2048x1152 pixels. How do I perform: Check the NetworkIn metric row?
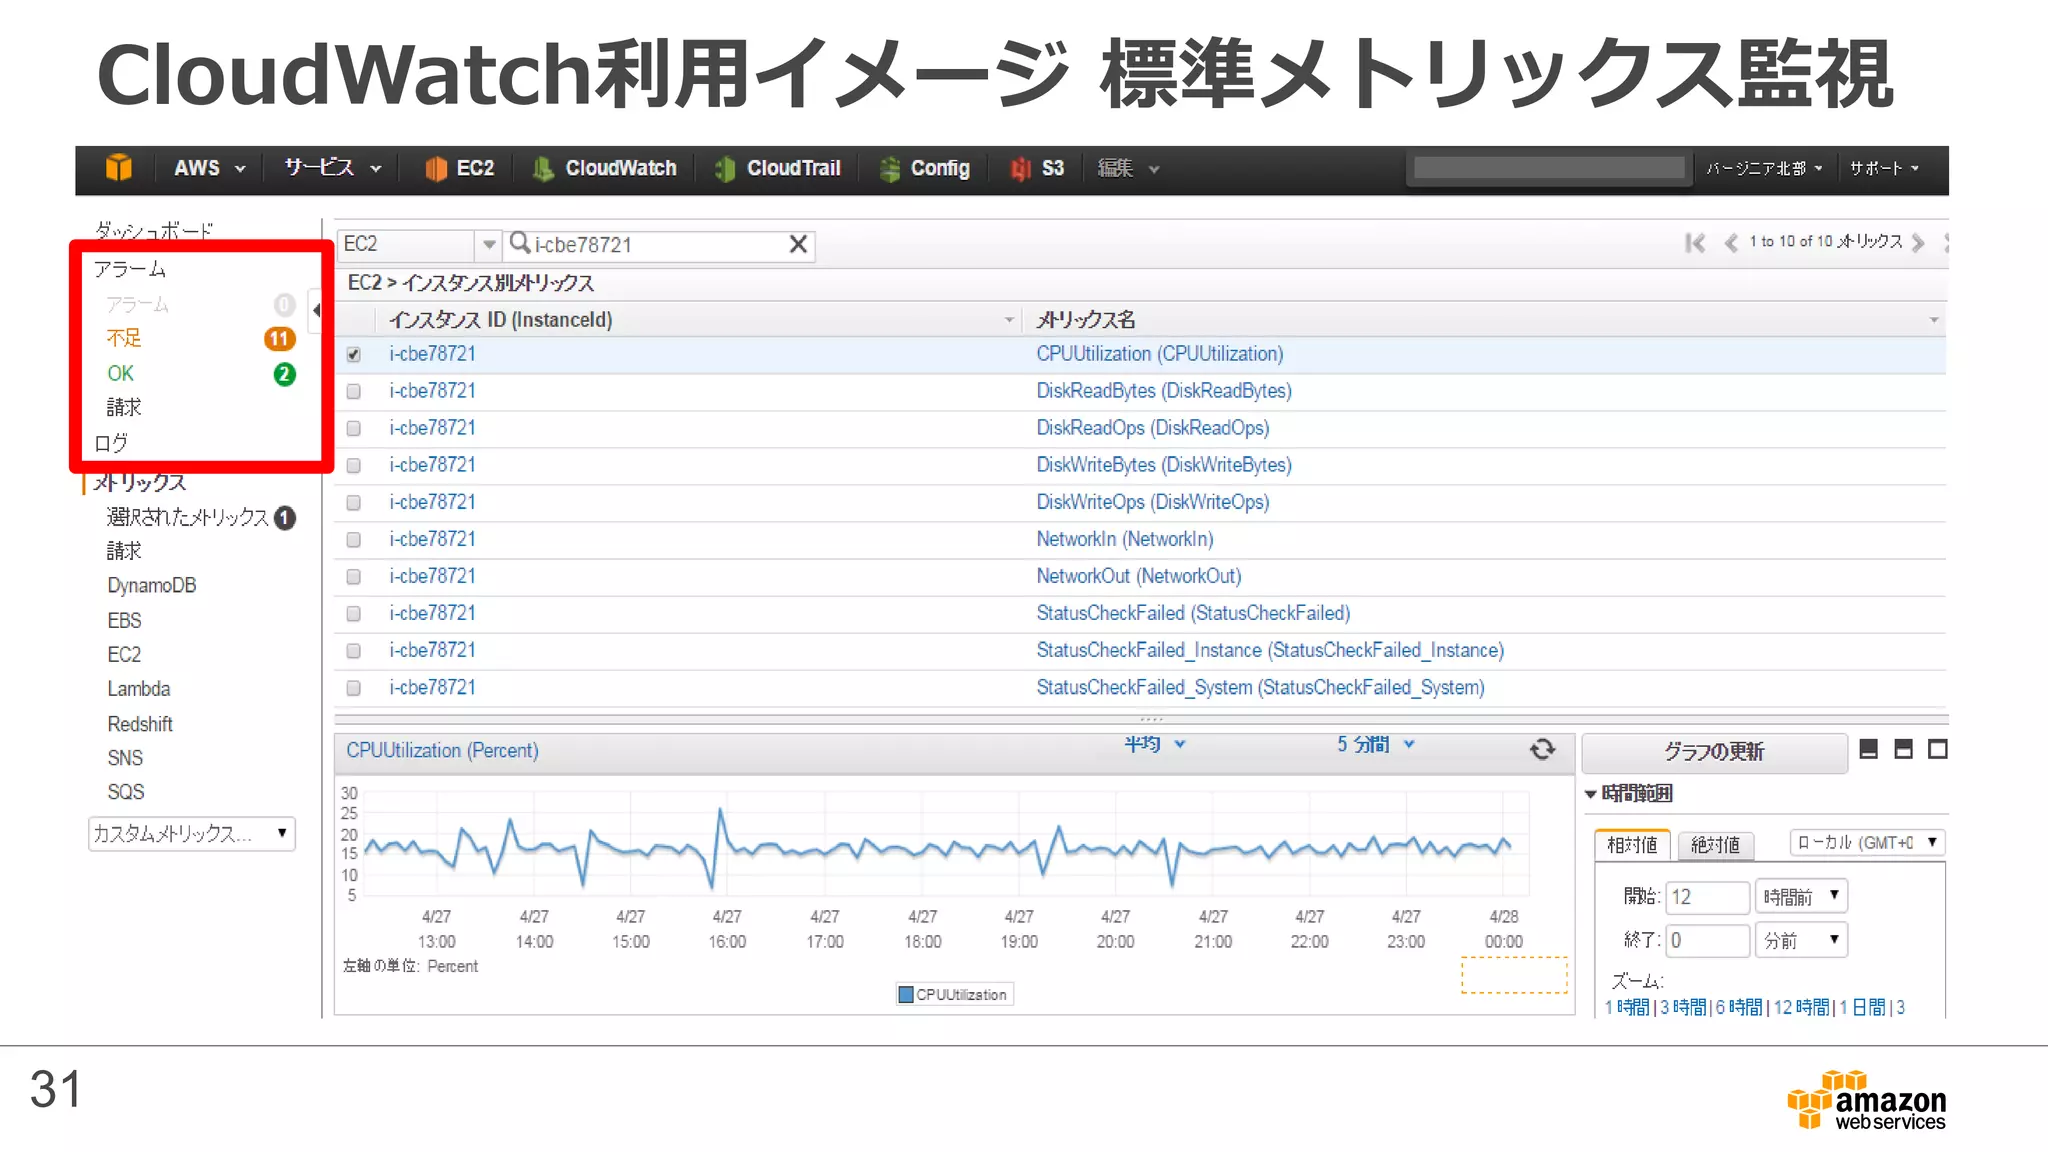tap(353, 539)
